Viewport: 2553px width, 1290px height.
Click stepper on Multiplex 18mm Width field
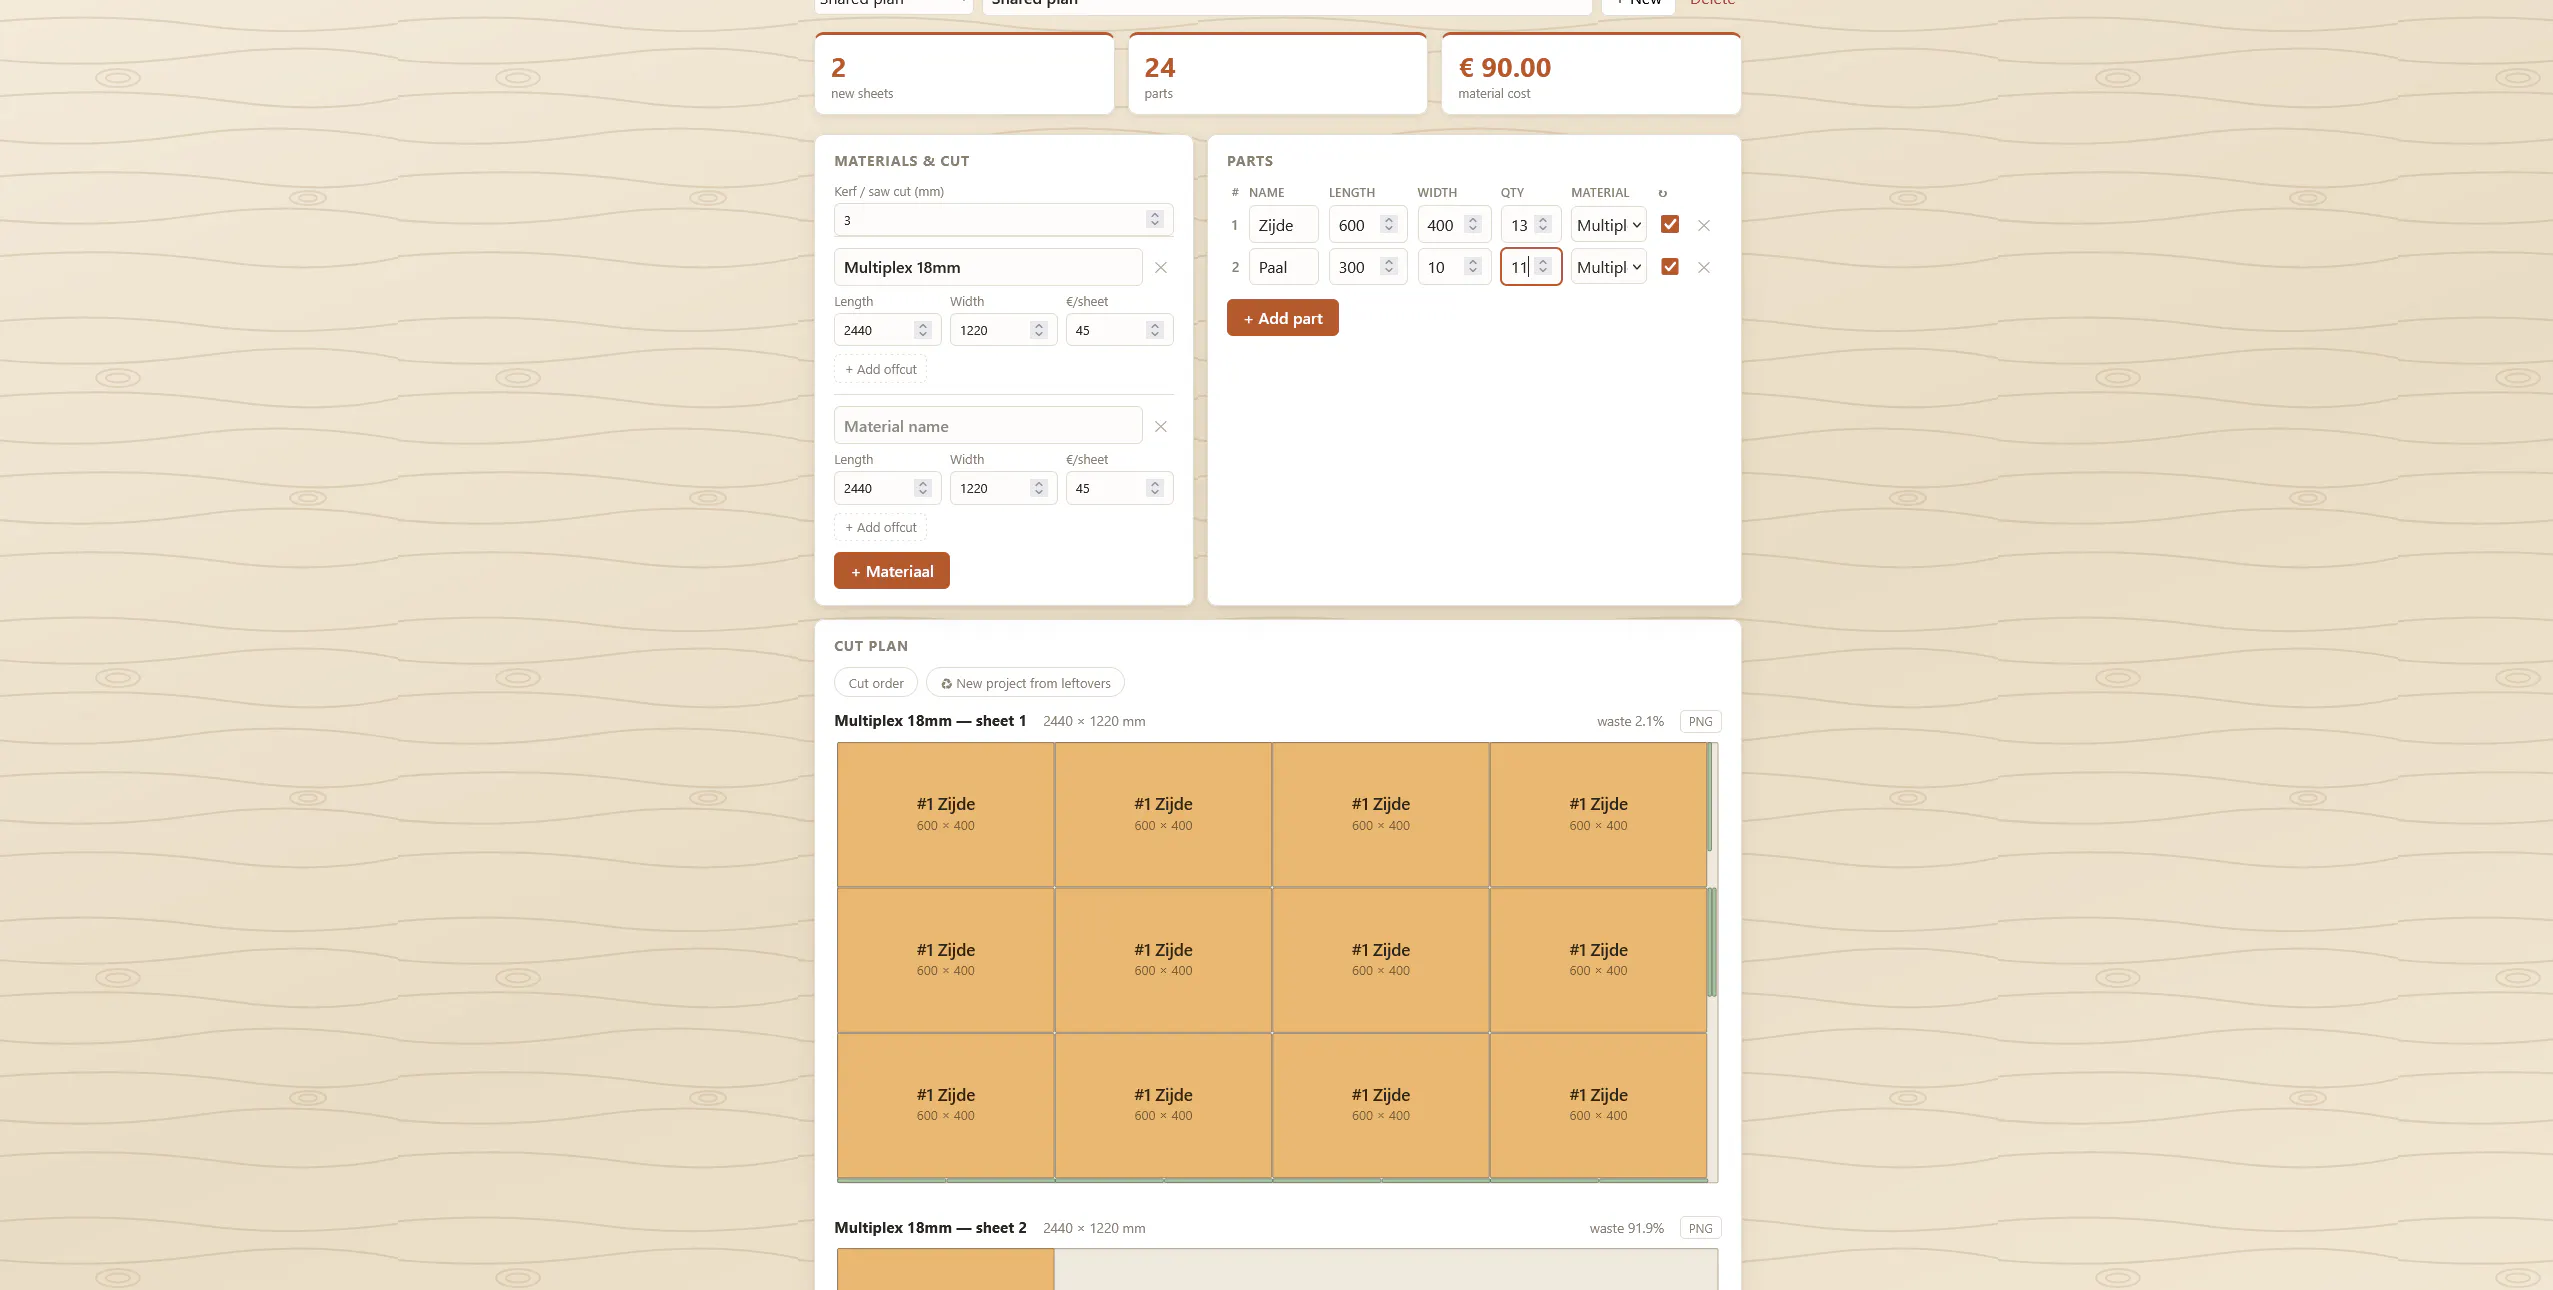(1039, 330)
